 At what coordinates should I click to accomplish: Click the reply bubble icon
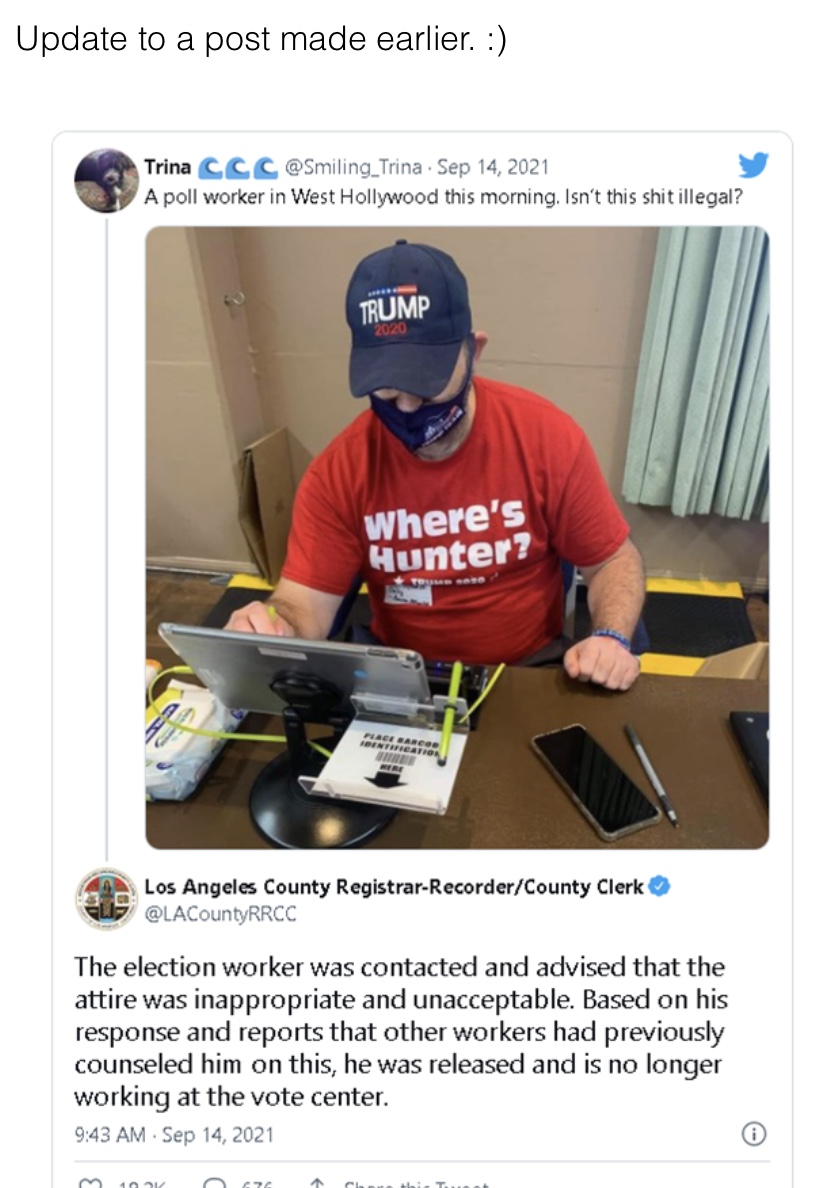pyautogui.click(x=216, y=1183)
